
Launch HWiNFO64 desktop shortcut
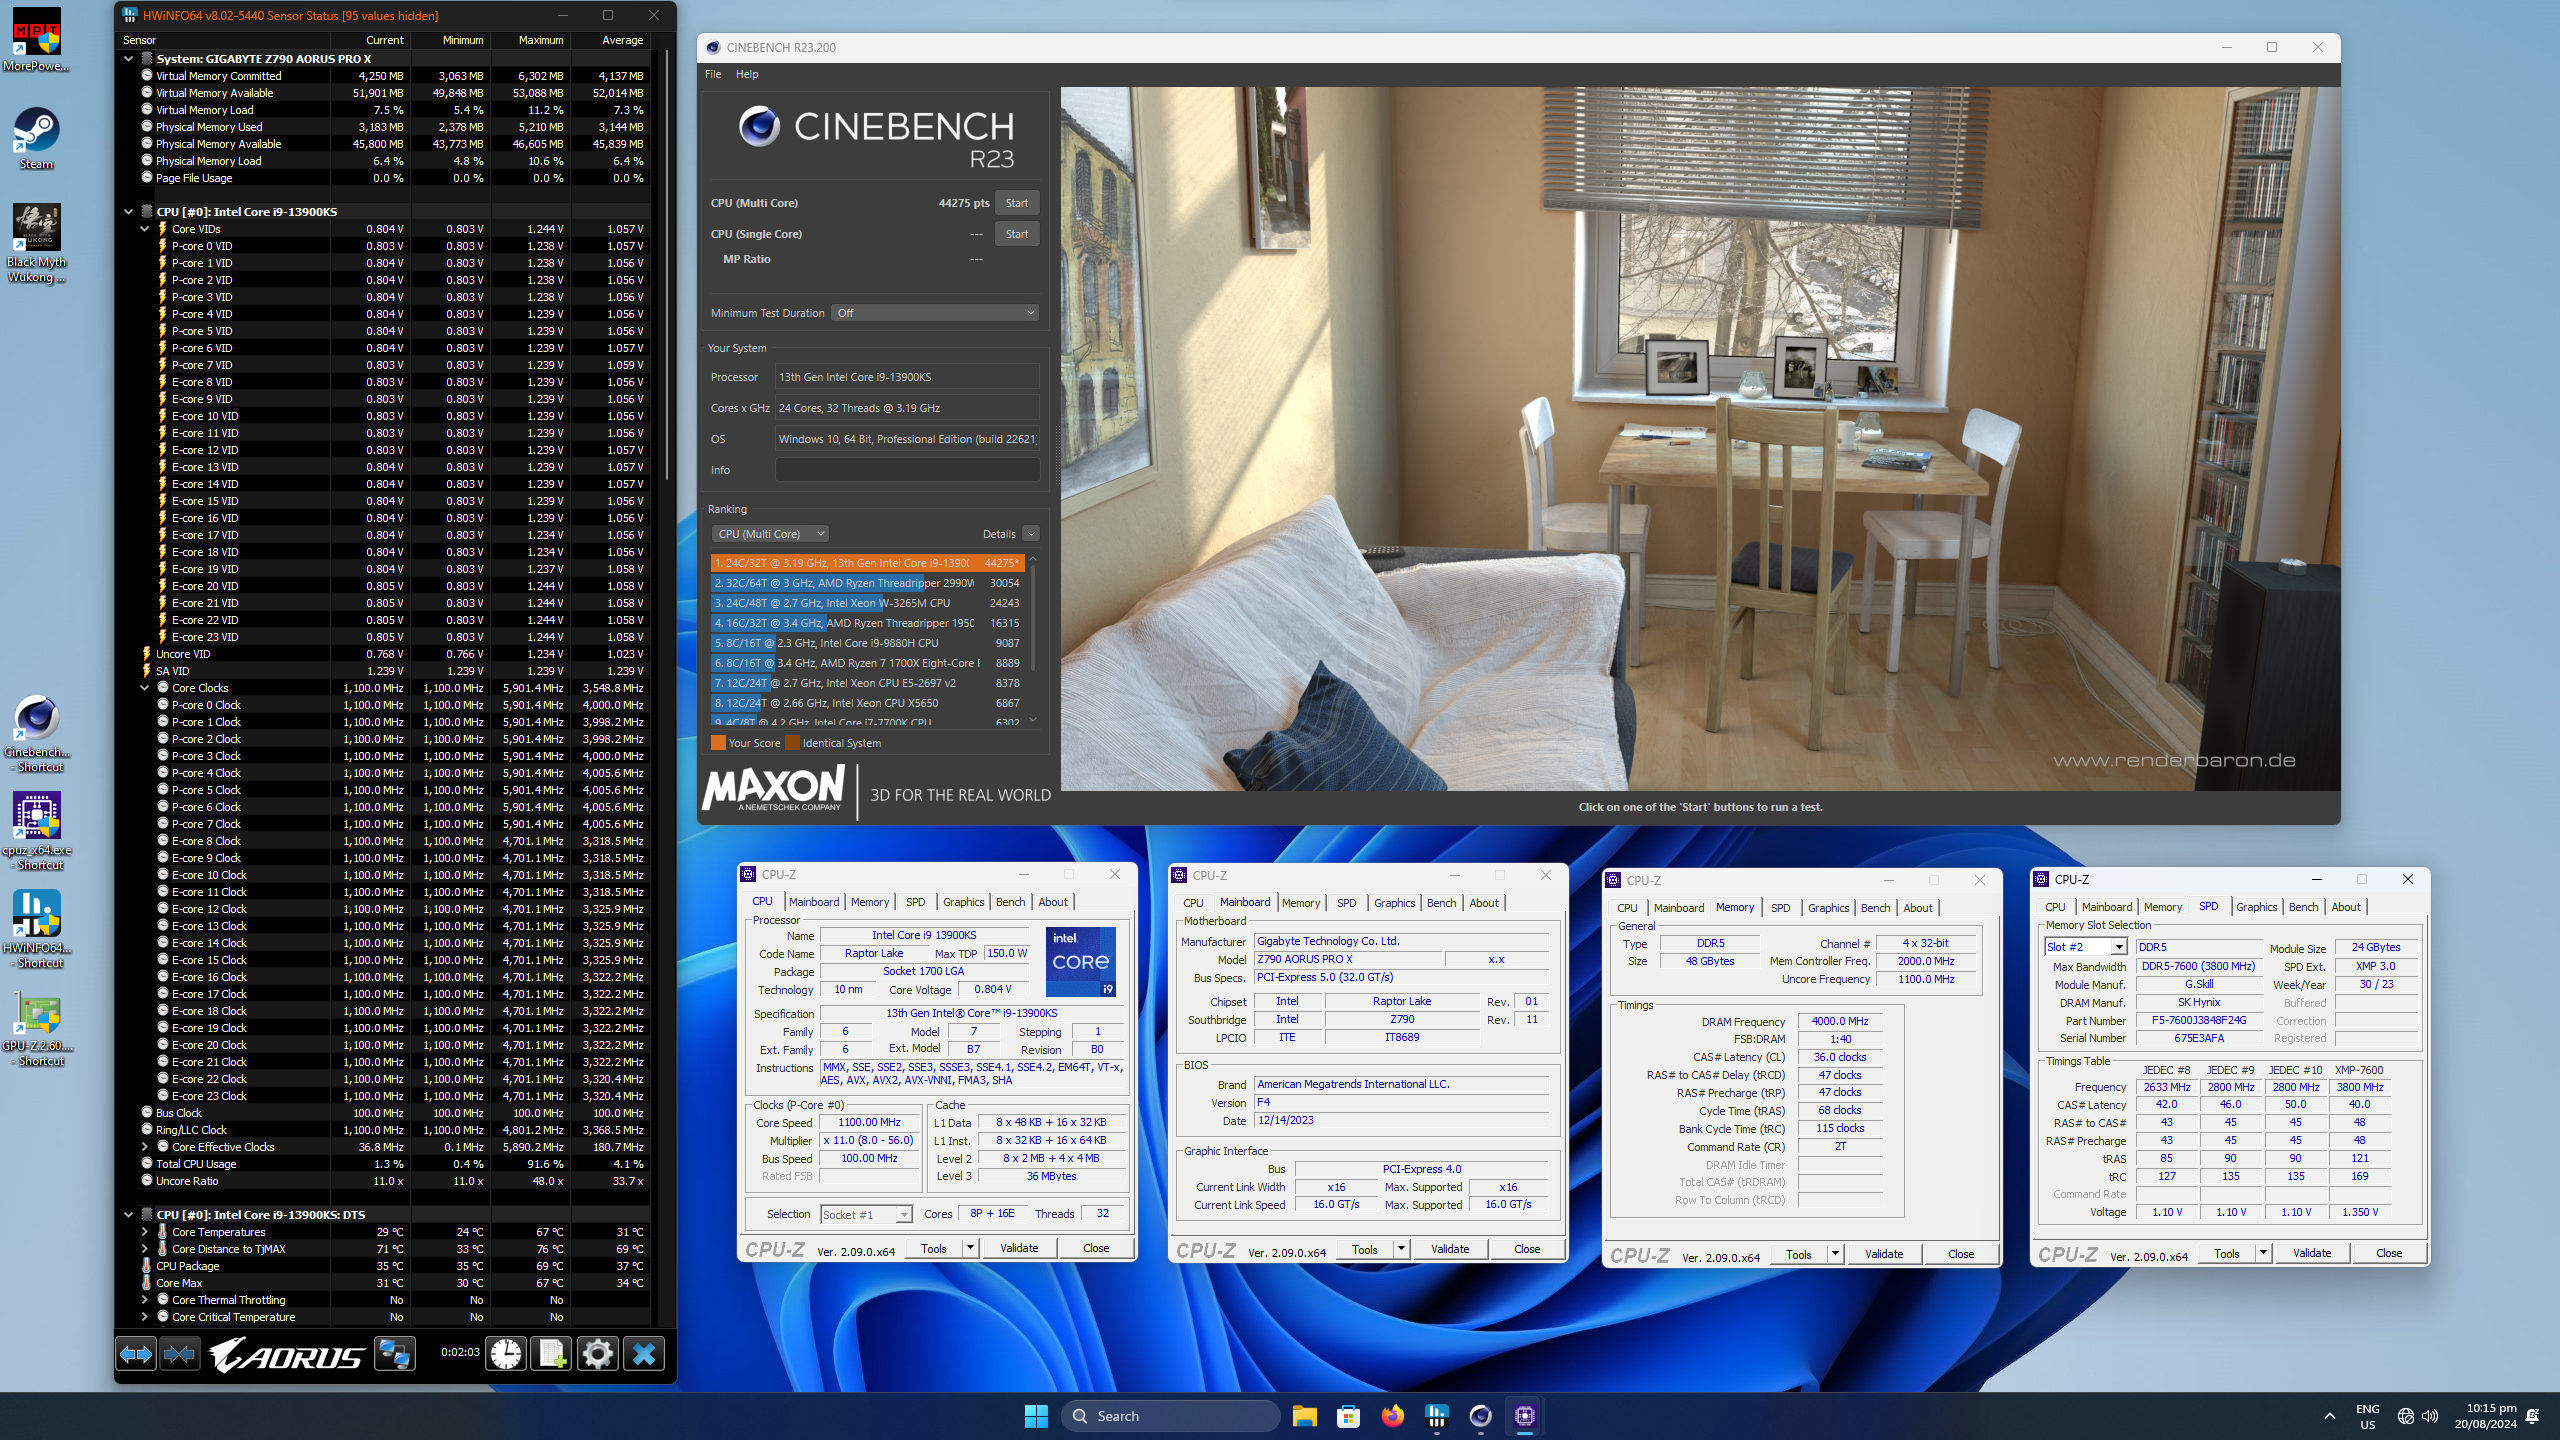38,929
